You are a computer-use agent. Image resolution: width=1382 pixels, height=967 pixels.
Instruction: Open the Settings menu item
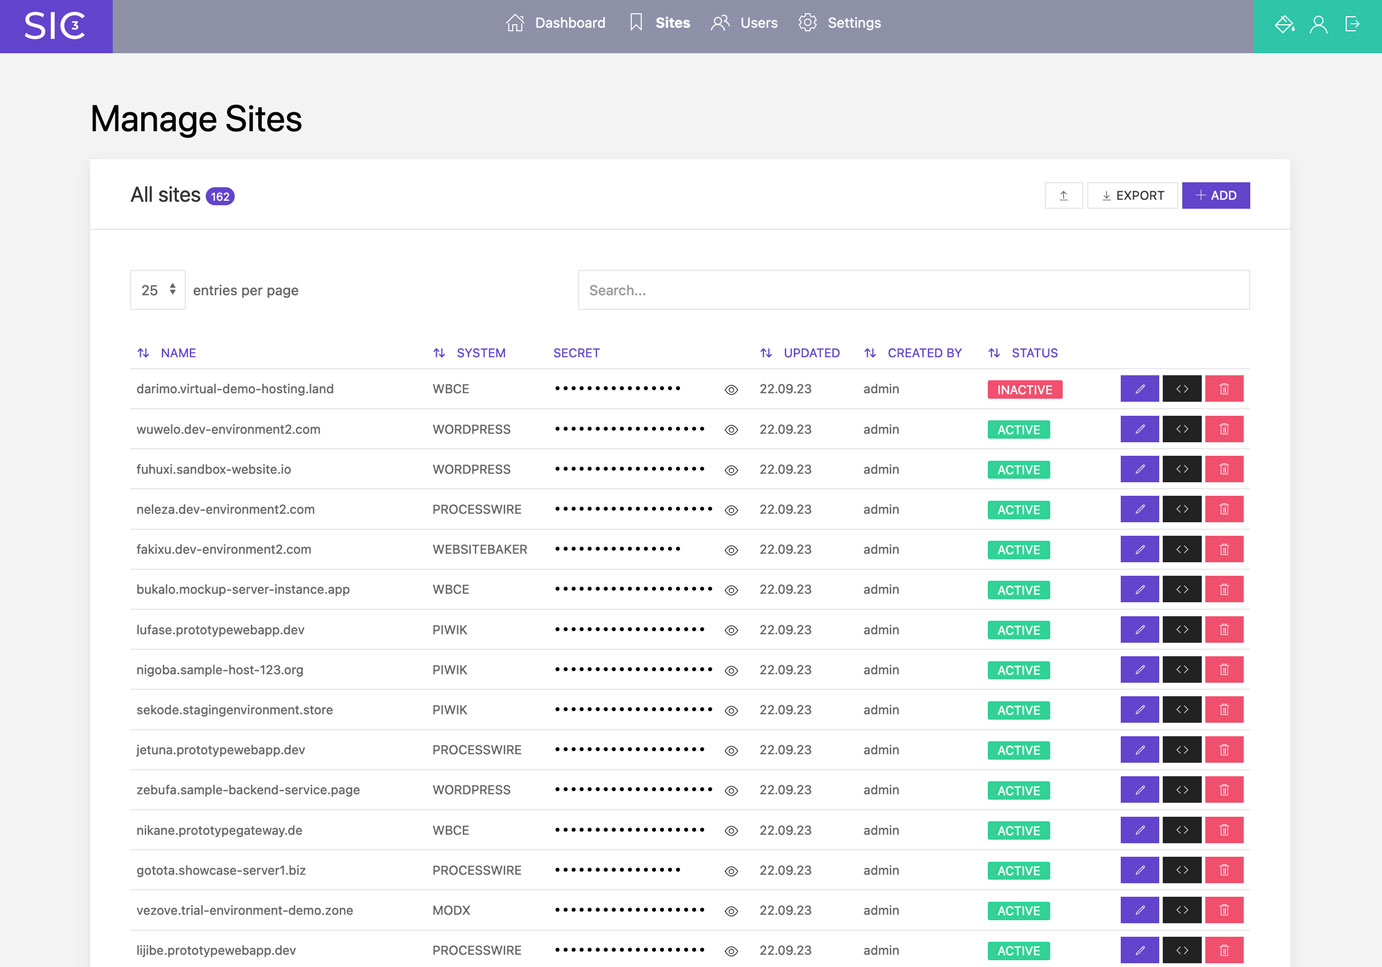[x=840, y=23]
